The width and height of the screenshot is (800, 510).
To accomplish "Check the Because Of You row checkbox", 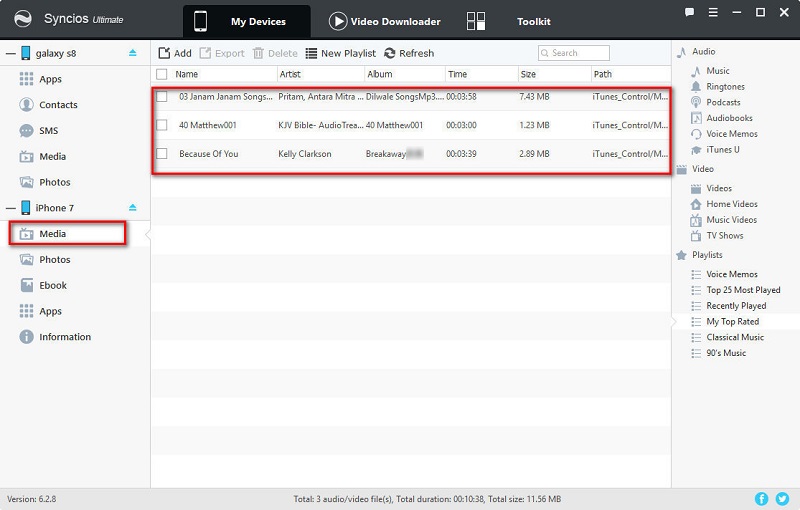I will 162,154.
